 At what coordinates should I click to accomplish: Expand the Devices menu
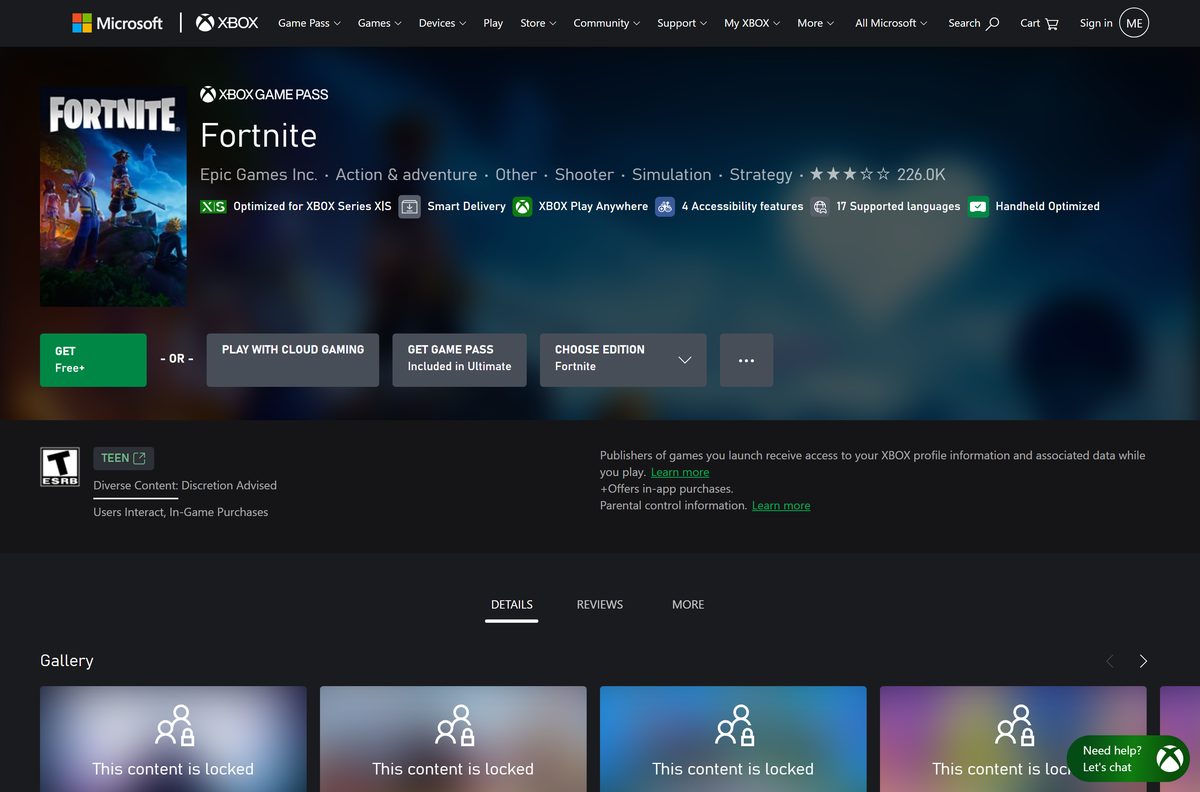(442, 23)
